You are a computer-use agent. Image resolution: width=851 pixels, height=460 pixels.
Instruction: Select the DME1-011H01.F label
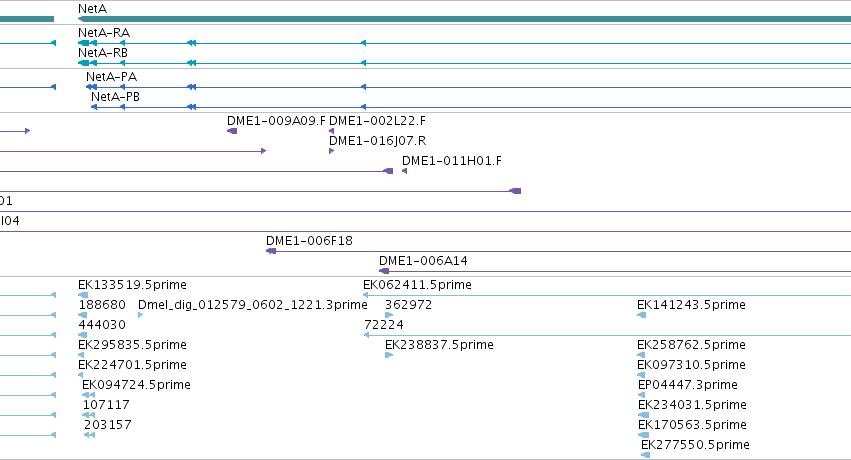coord(452,161)
